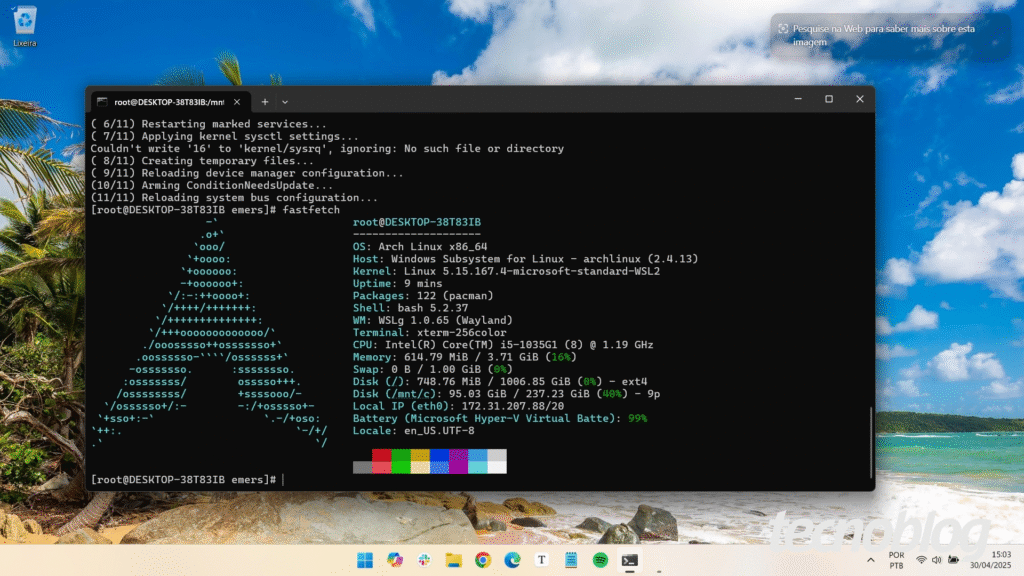1024x576 pixels.
Task: Open File Explorer from the taskbar
Action: point(452,560)
